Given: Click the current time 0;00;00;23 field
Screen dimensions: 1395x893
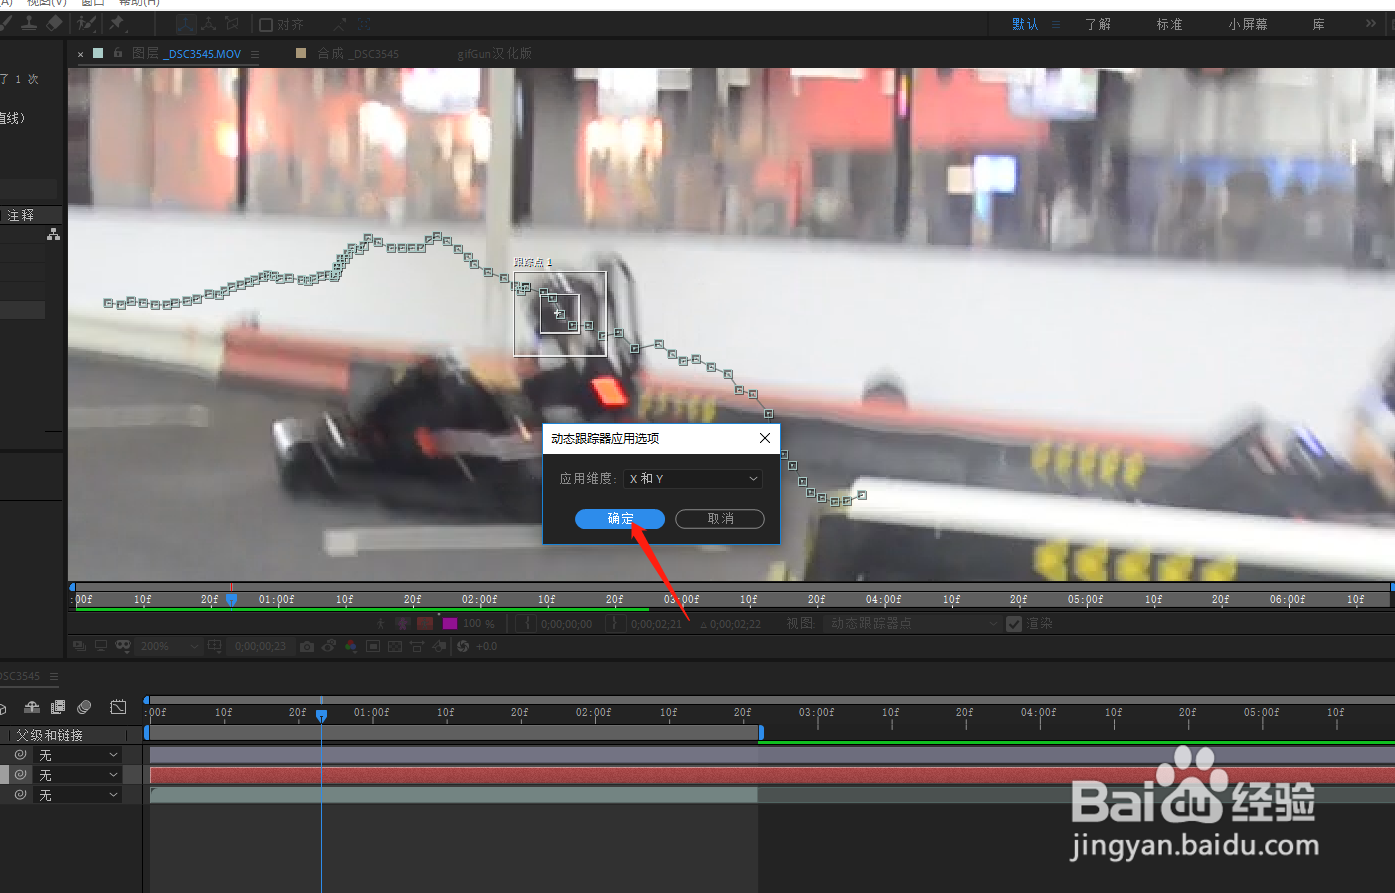Looking at the screenshot, I should point(261,646).
